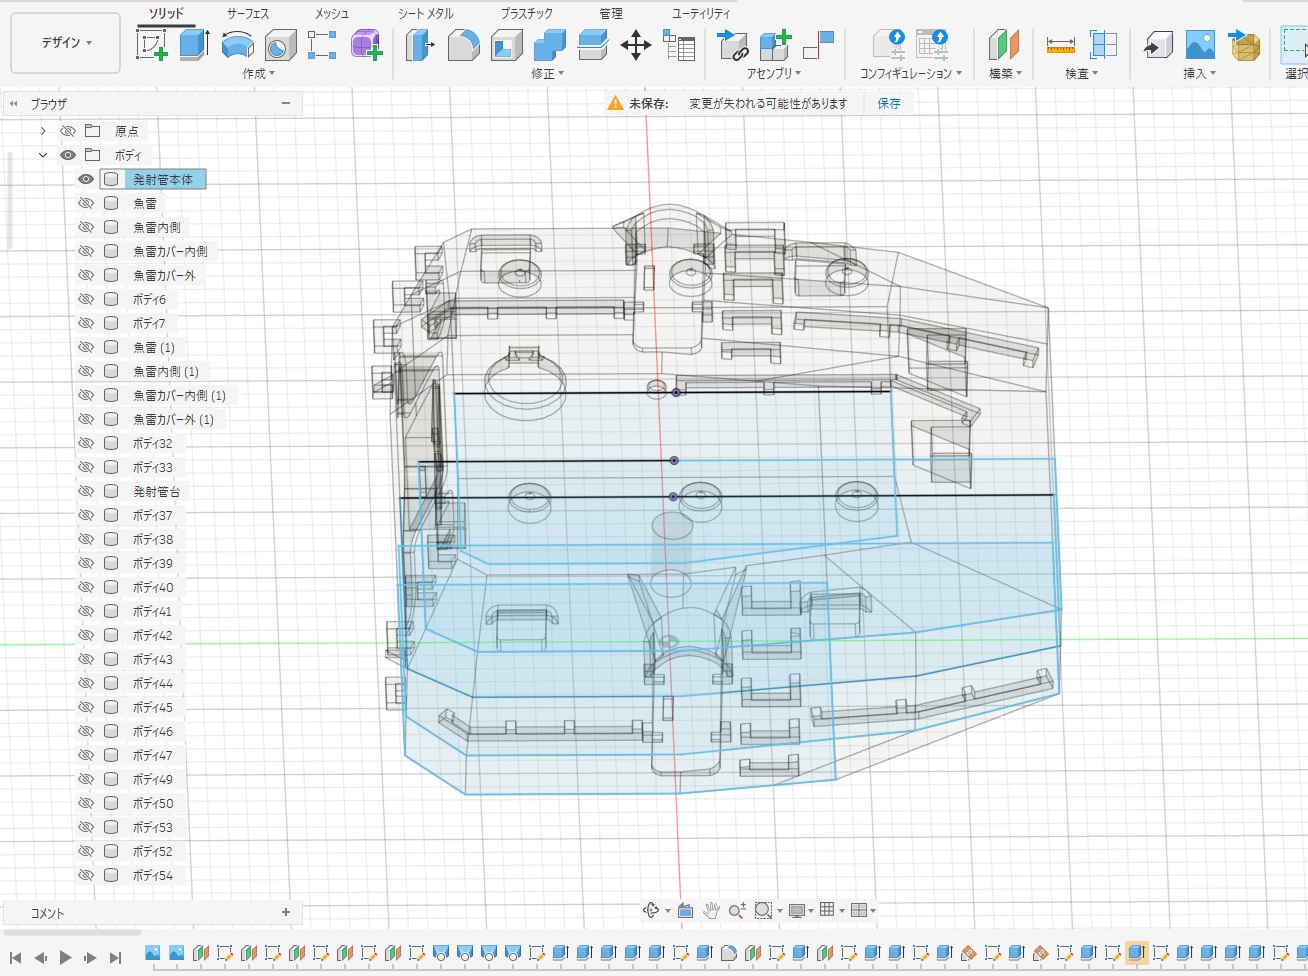Screen dimensions: 1308x976
Task: Click the 保存 link in warning bar
Action: [x=889, y=103]
